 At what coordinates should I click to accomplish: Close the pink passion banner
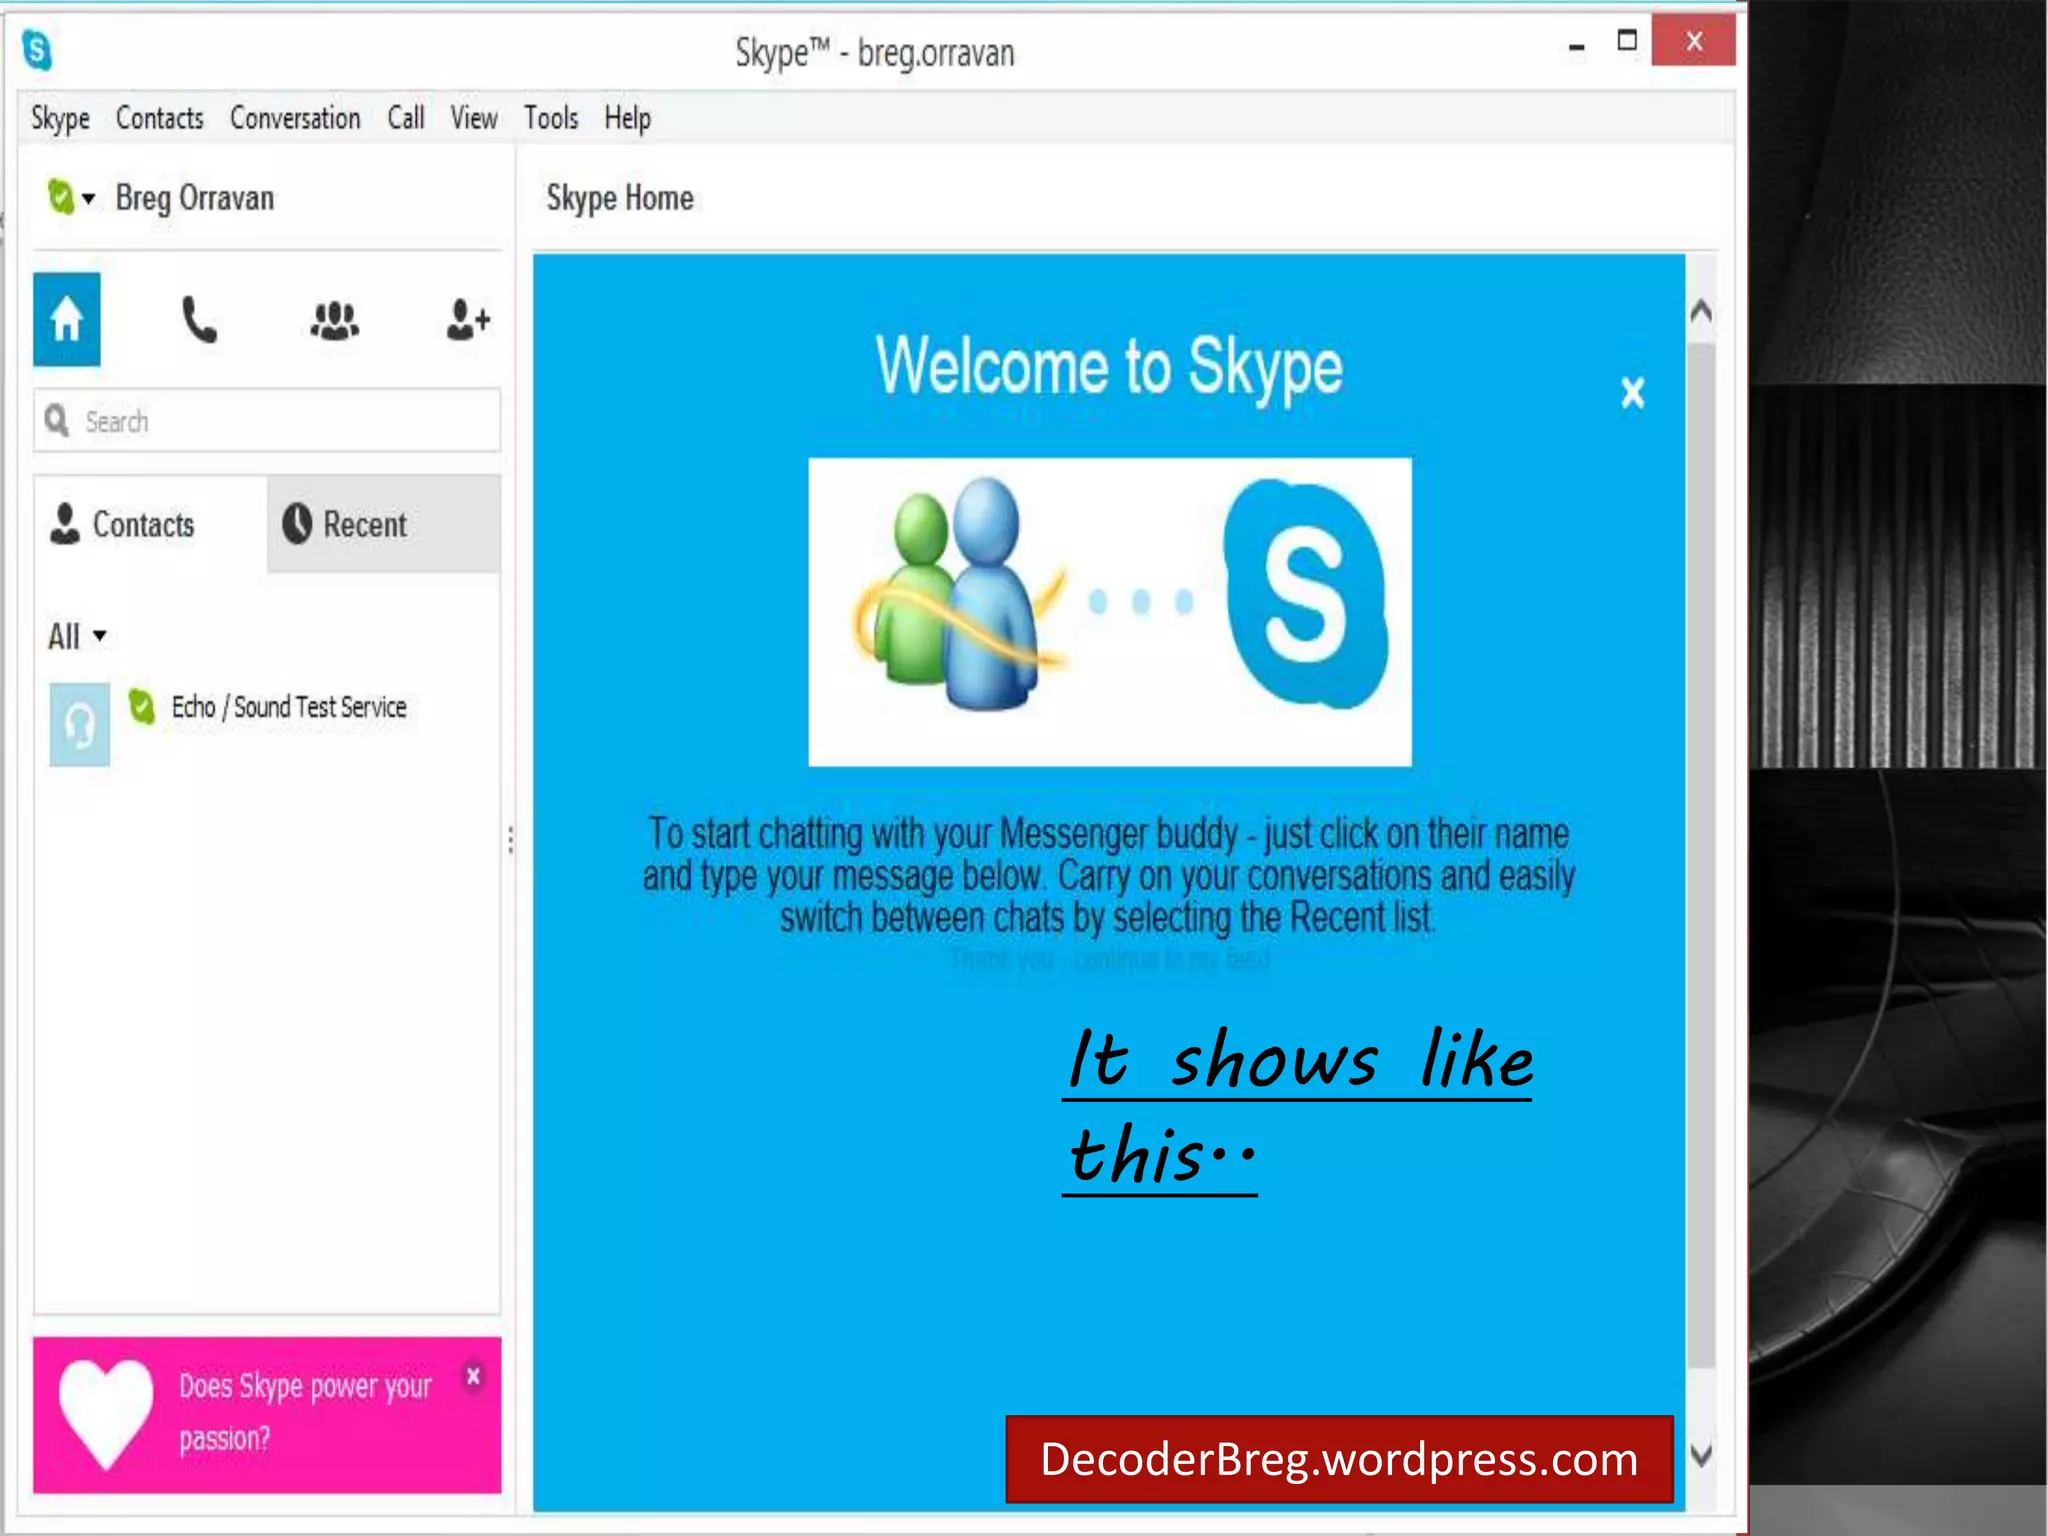473,1376
